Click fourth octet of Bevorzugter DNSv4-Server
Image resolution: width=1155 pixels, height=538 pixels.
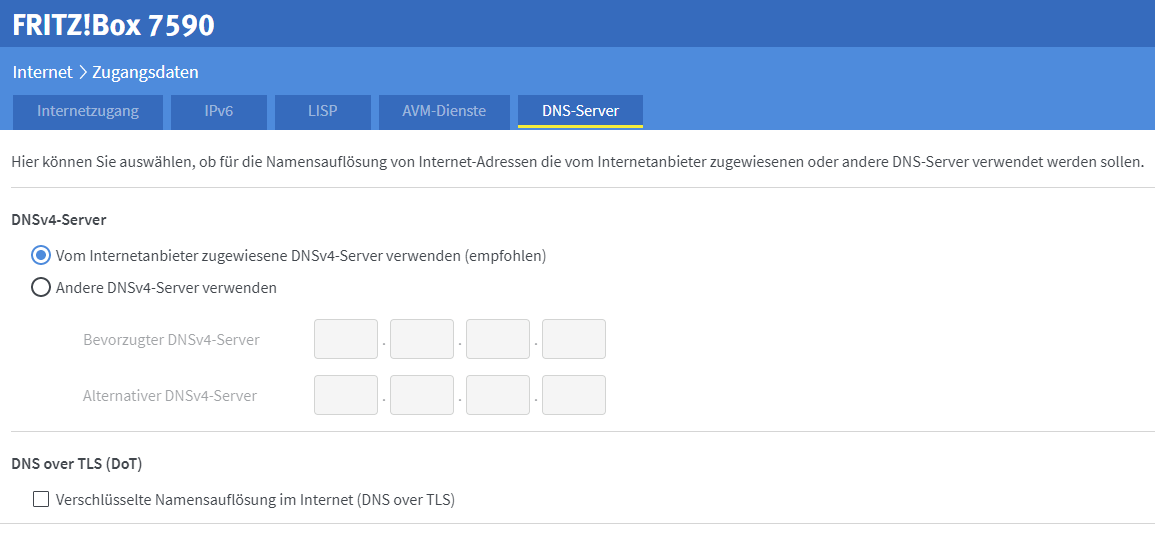(x=574, y=339)
